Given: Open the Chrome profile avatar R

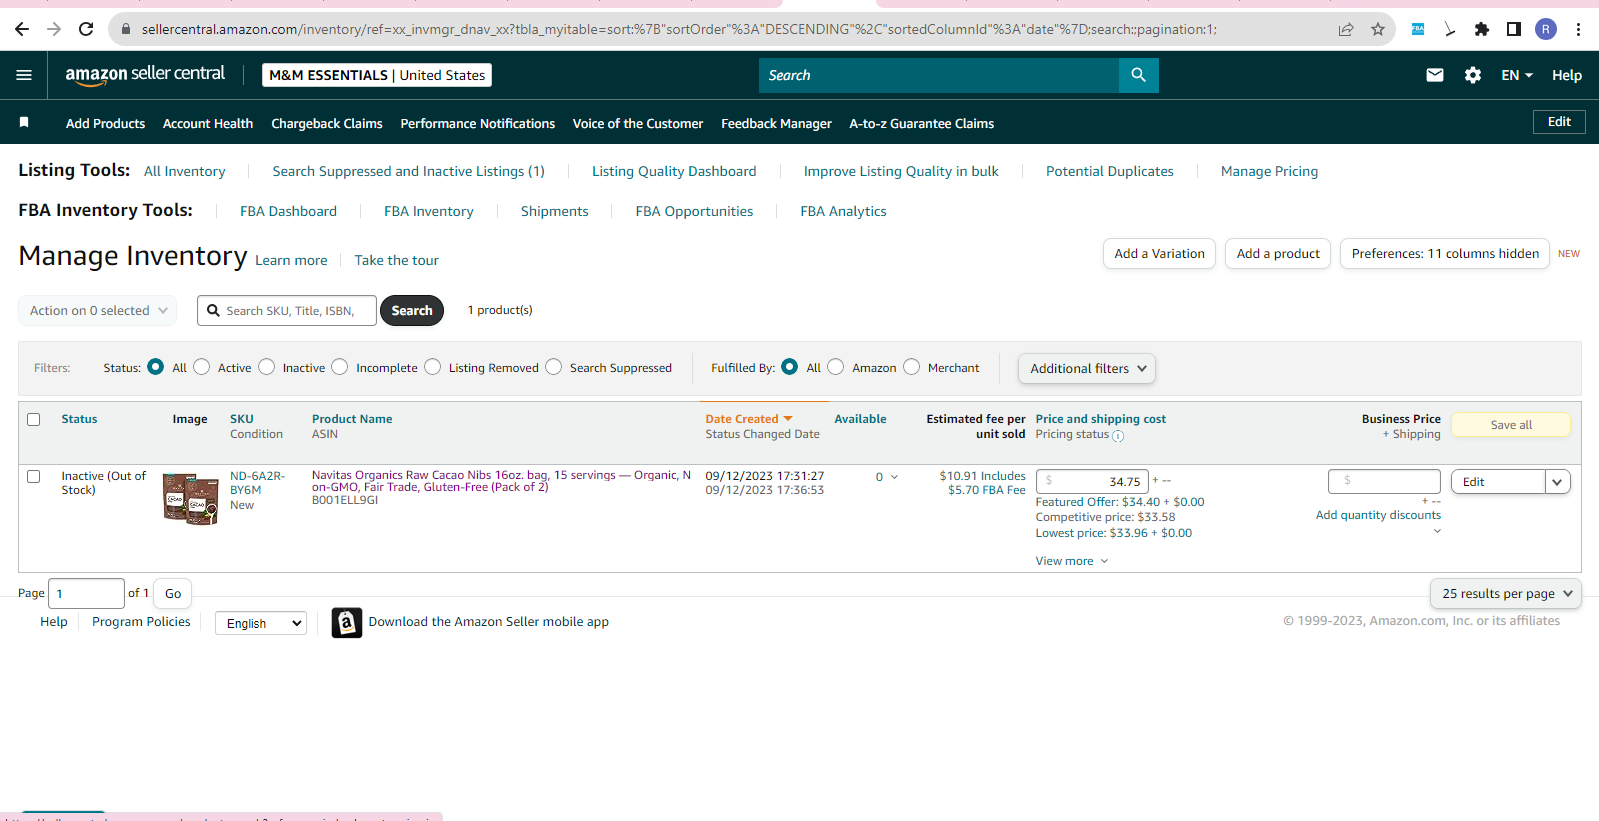Looking at the screenshot, I should click(x=1546, y=29).
